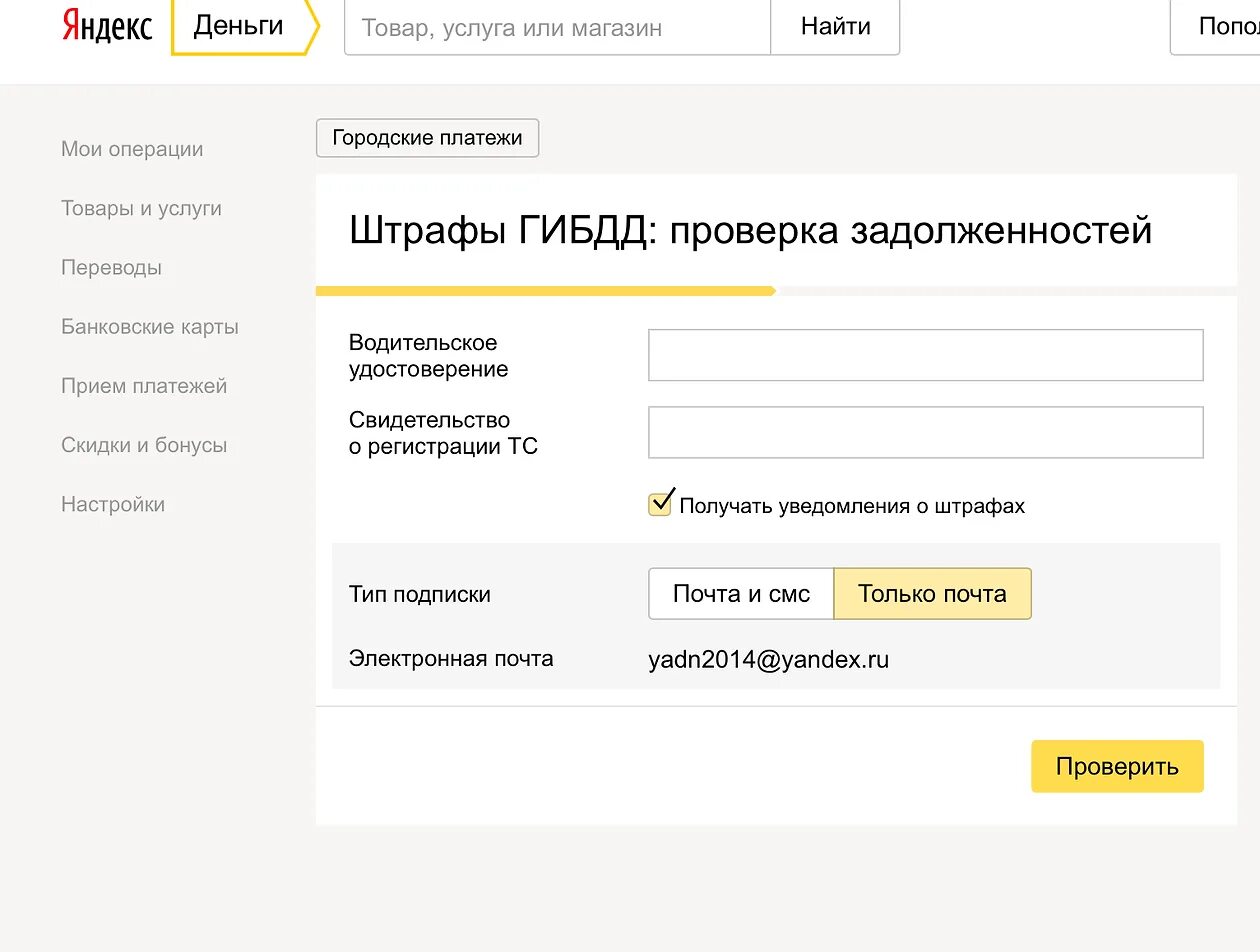Open Банковские карты section
The image size is (1260, 952).
[149, 326]
